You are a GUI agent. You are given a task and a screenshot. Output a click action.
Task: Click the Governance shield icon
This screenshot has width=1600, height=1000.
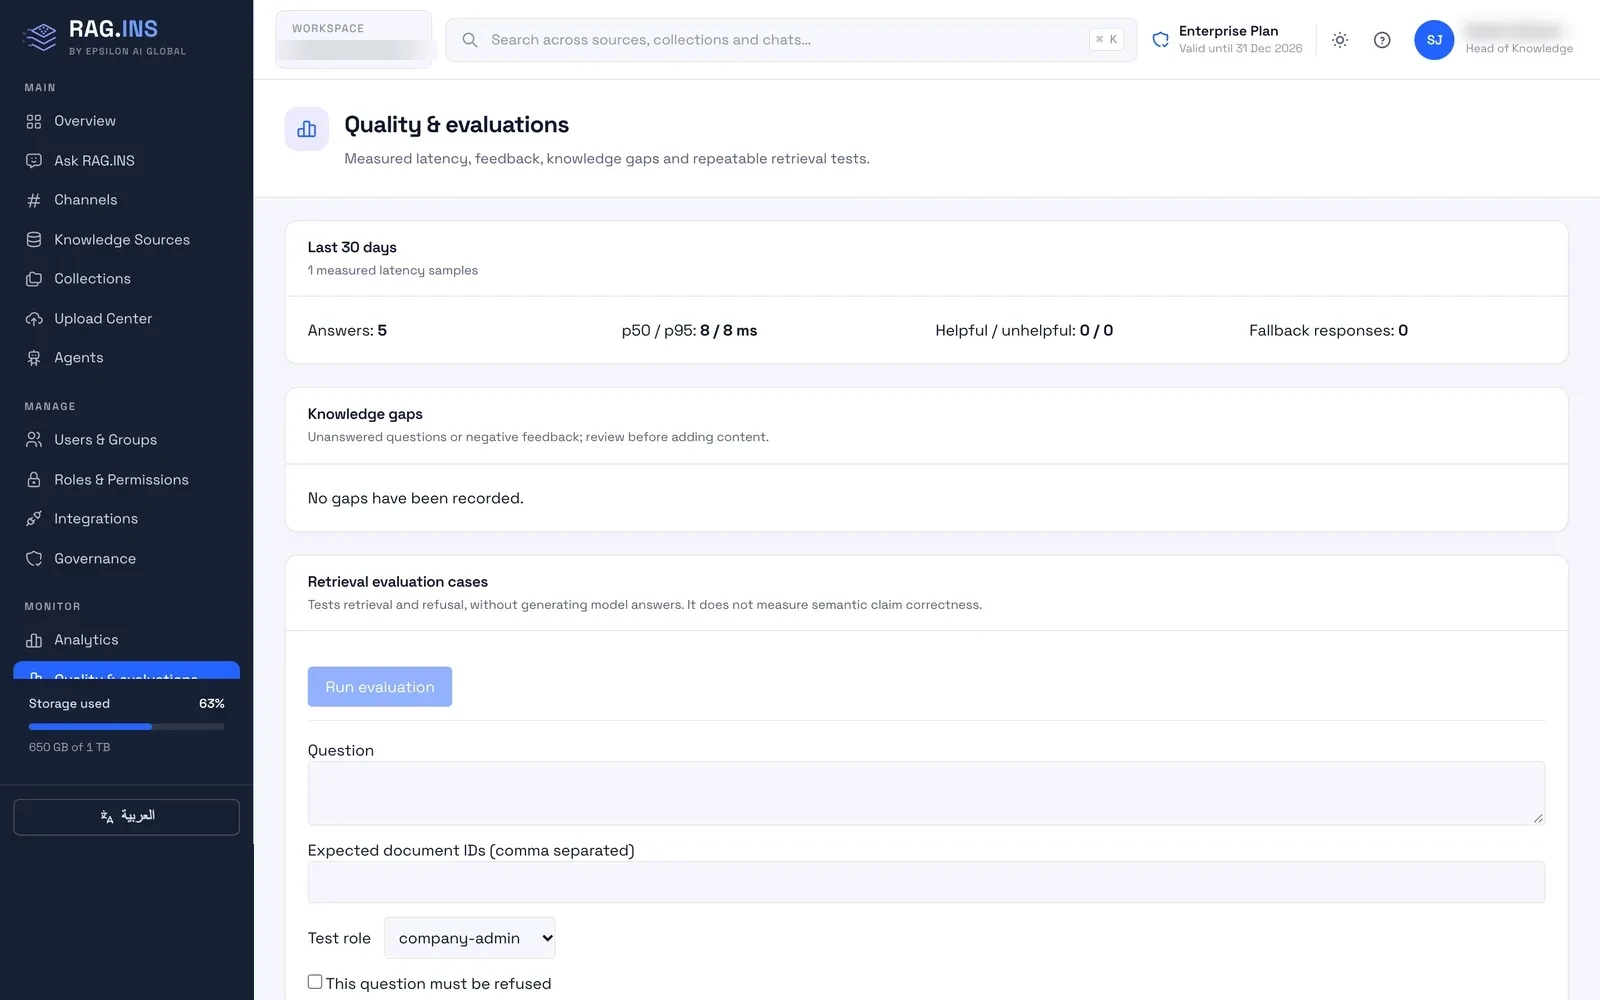click(34, 559)
